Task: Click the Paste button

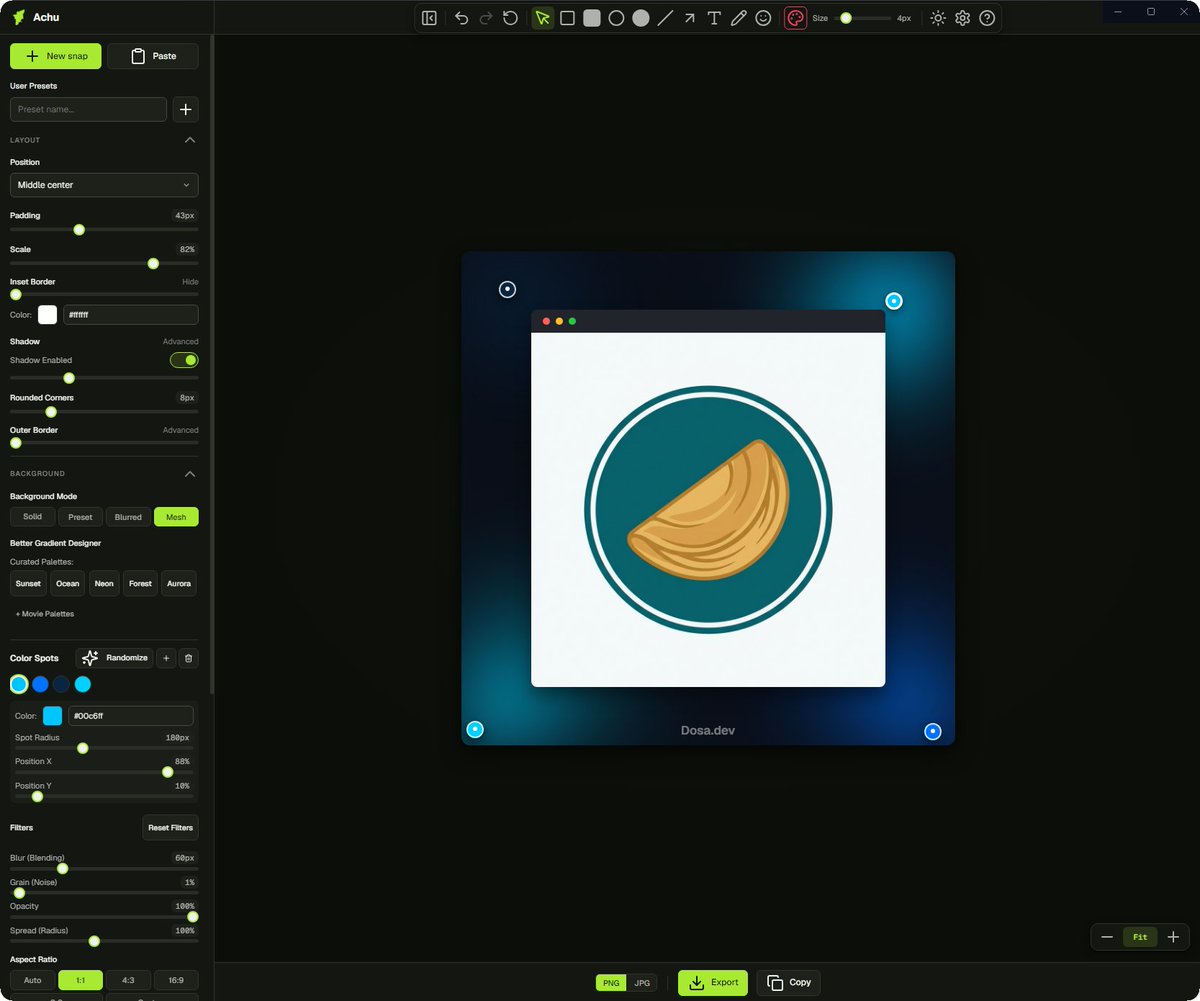Action: point(153,56)
